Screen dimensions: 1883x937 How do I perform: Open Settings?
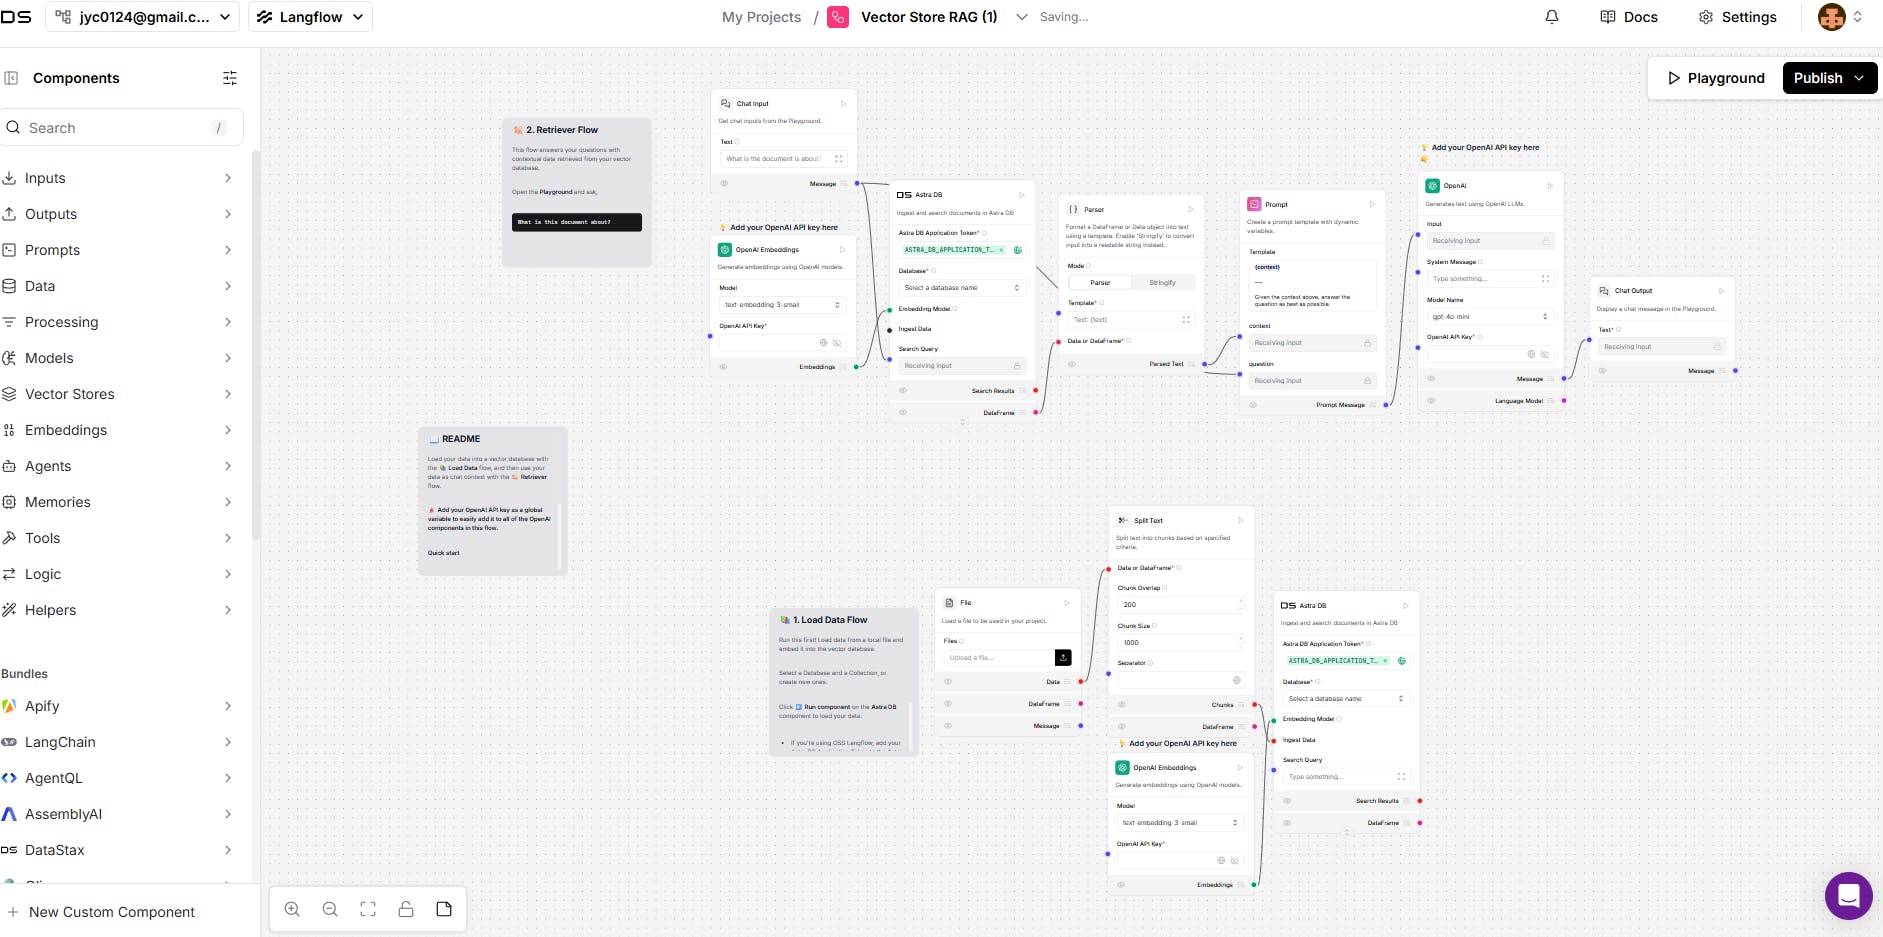click(1737, 17)
